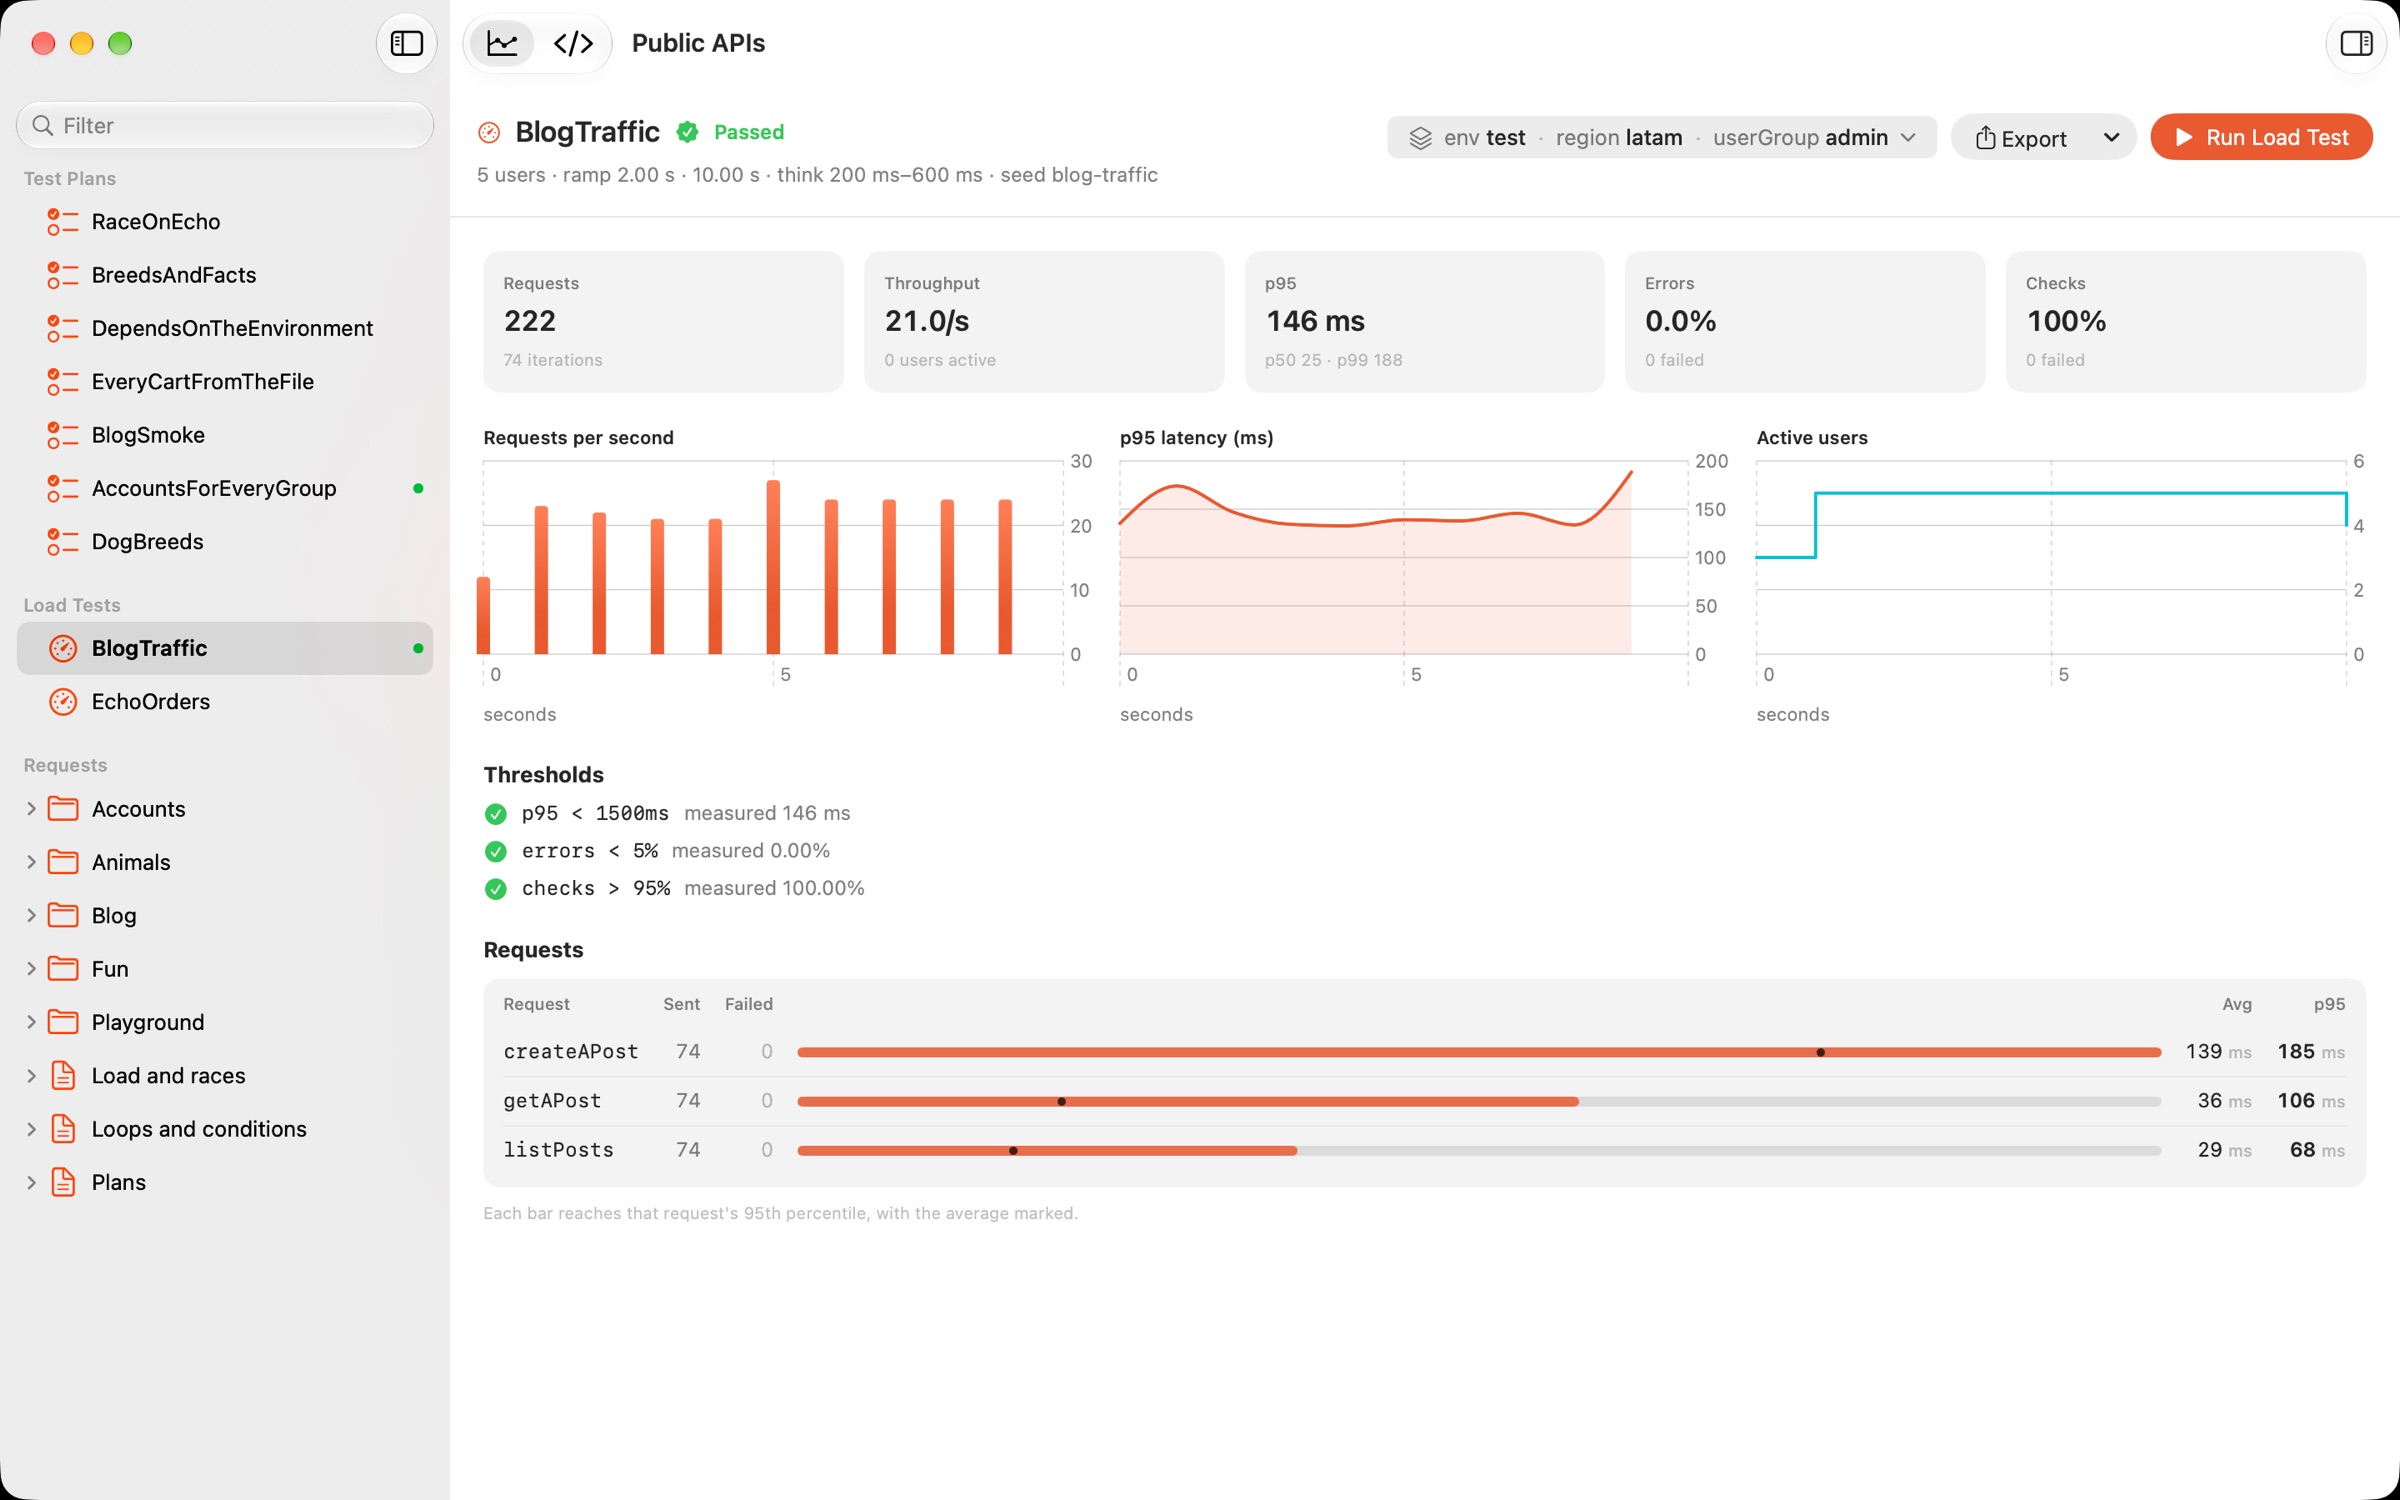
Task: Click the BlogTraffic gauge icon in header
Action: point(489,132)
